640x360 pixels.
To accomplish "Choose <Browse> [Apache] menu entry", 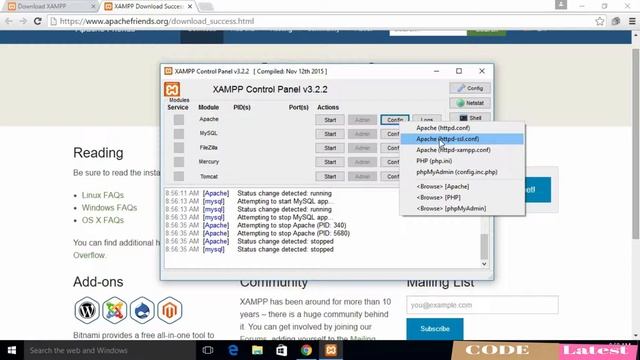I will tap(462, 186).
